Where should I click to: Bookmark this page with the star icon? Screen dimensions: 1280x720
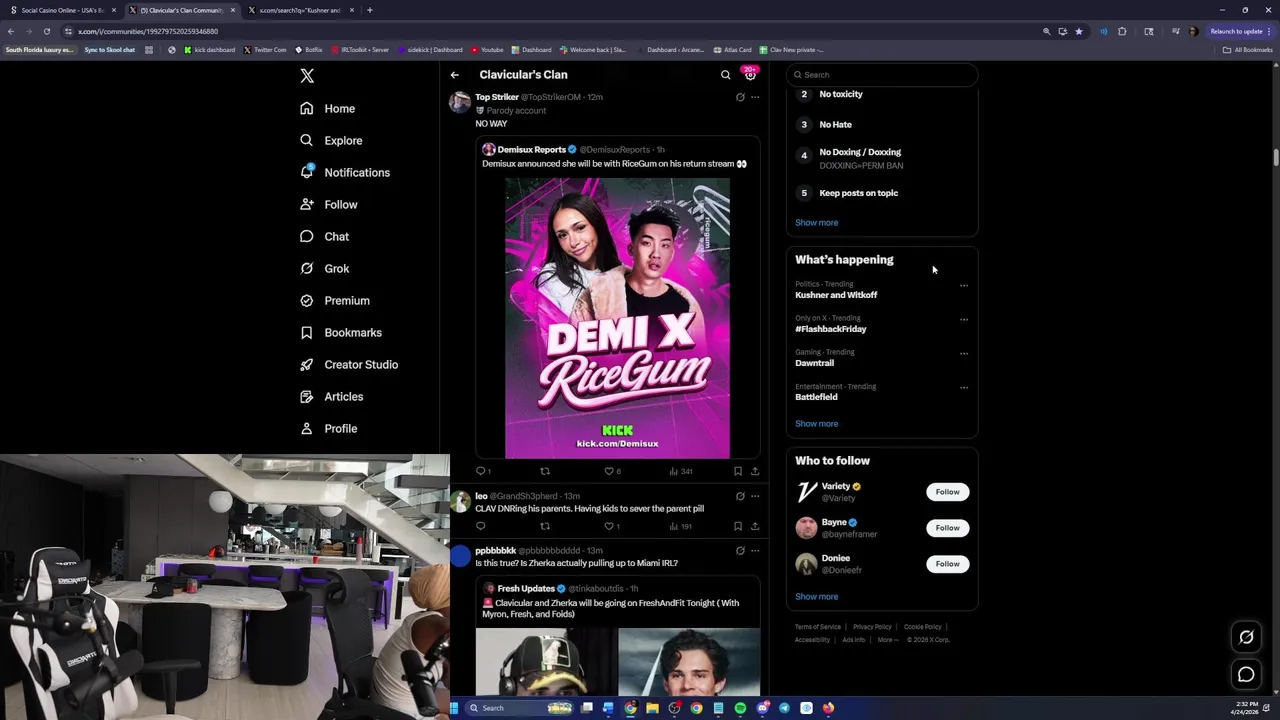coord(1079,31)
